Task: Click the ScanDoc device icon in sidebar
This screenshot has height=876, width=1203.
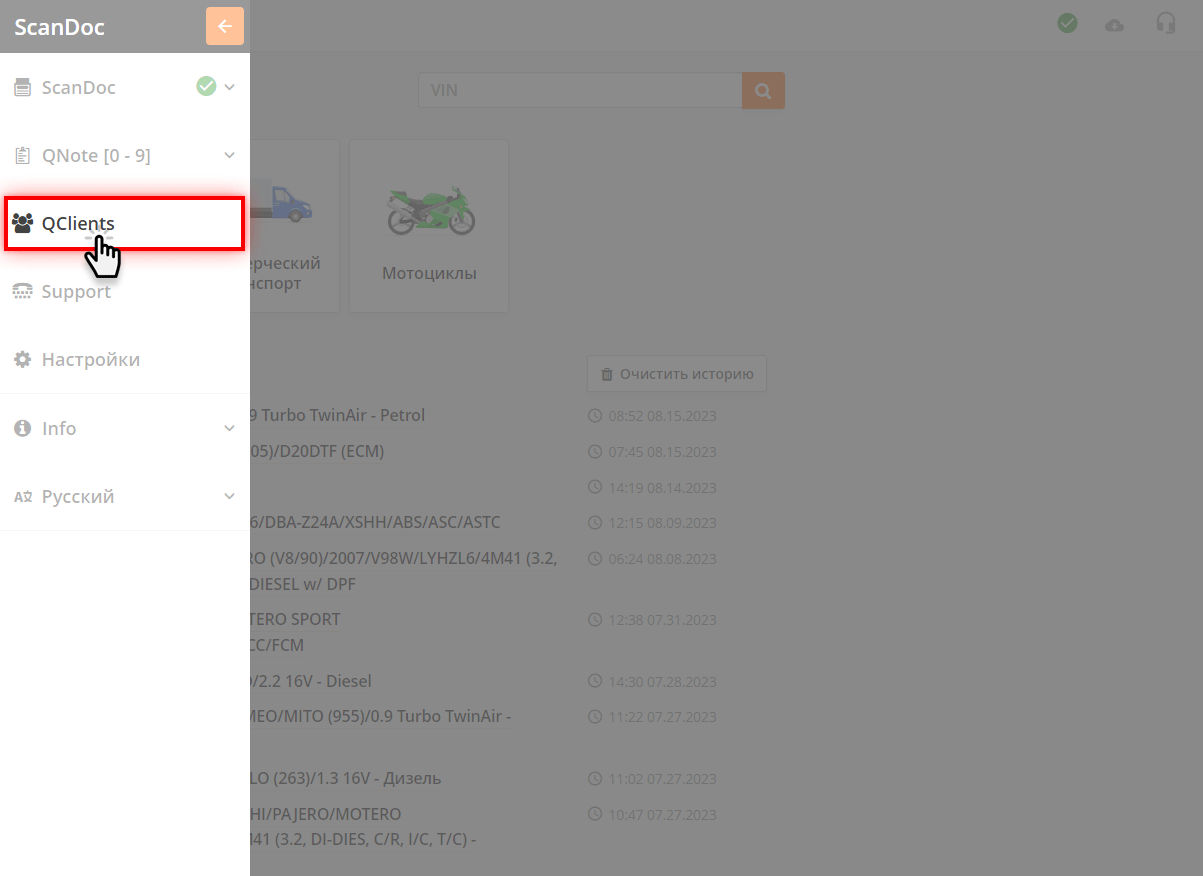Action: [x=22, y=87]
